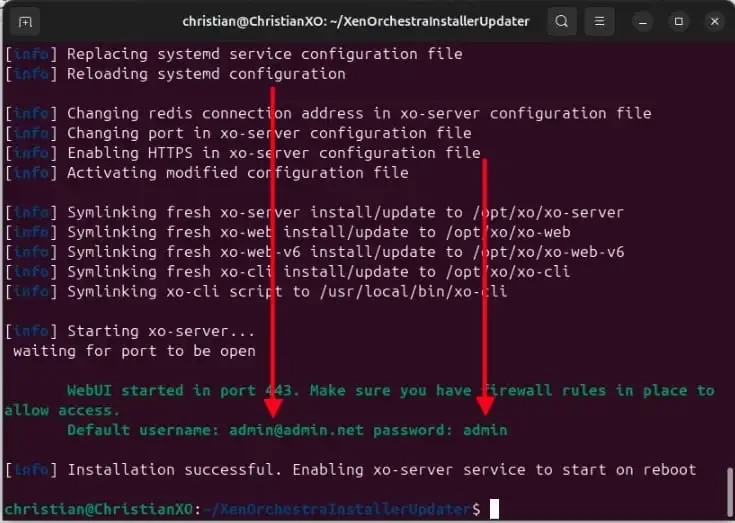Click line 'Changing redis connection address'
This screenshot has height=523, width=735.
click(x=328, y=113)
